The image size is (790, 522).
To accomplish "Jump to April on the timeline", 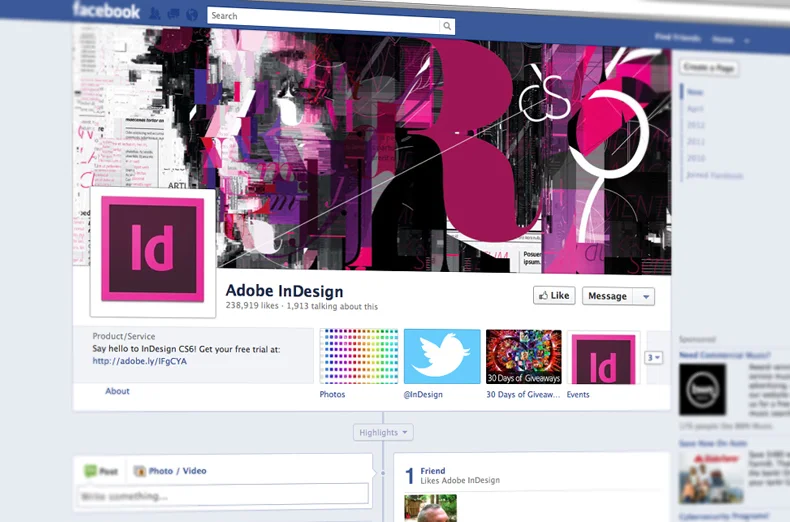I will [x=695, y=108].
